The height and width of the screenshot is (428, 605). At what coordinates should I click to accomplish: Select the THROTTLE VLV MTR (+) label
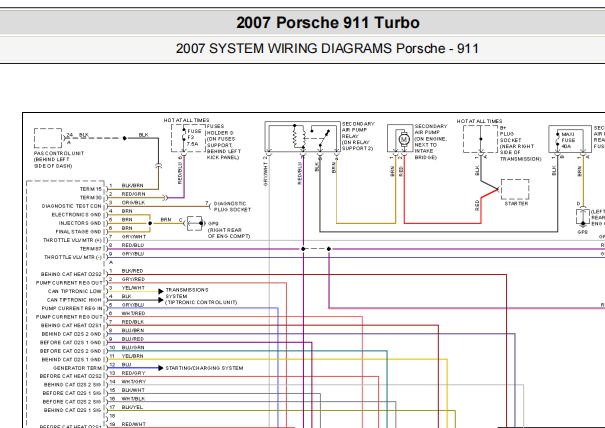click(72, 240)
